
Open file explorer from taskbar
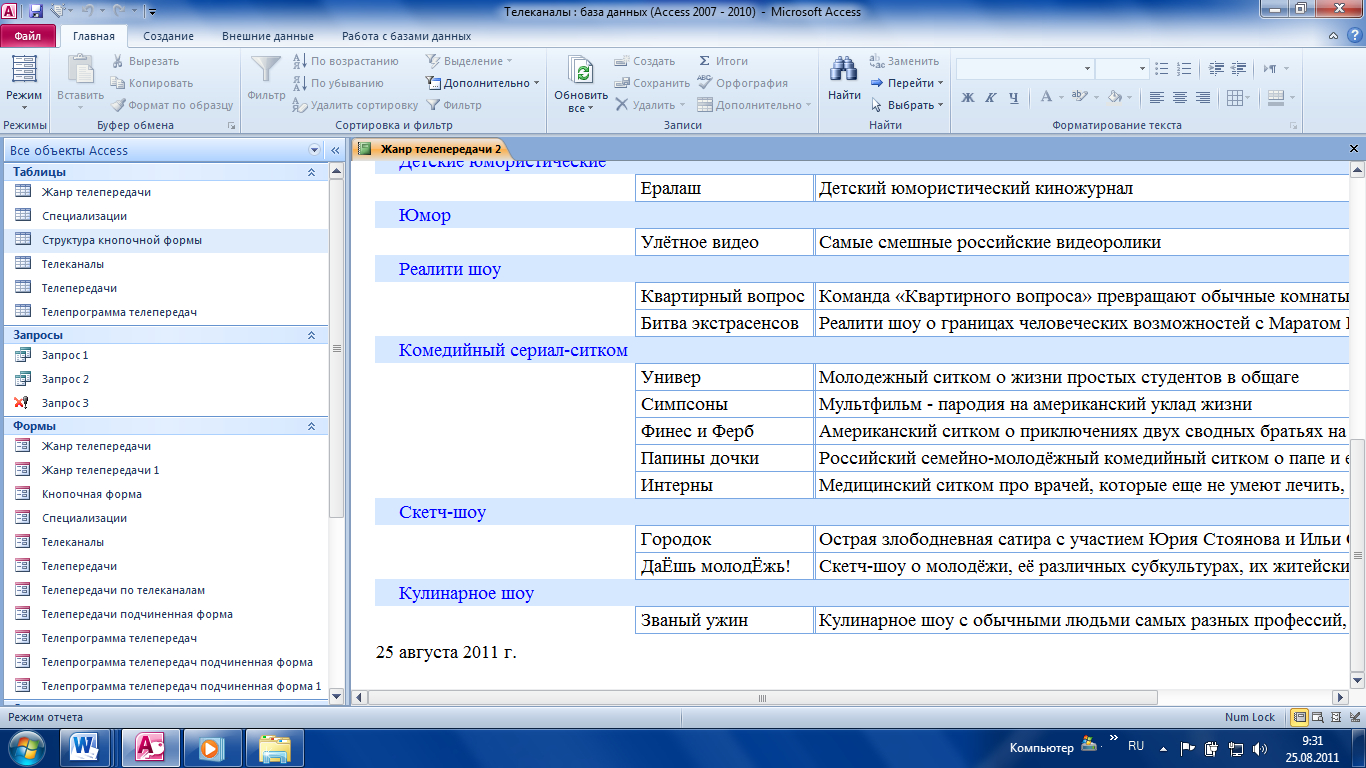tap(275, 747)
